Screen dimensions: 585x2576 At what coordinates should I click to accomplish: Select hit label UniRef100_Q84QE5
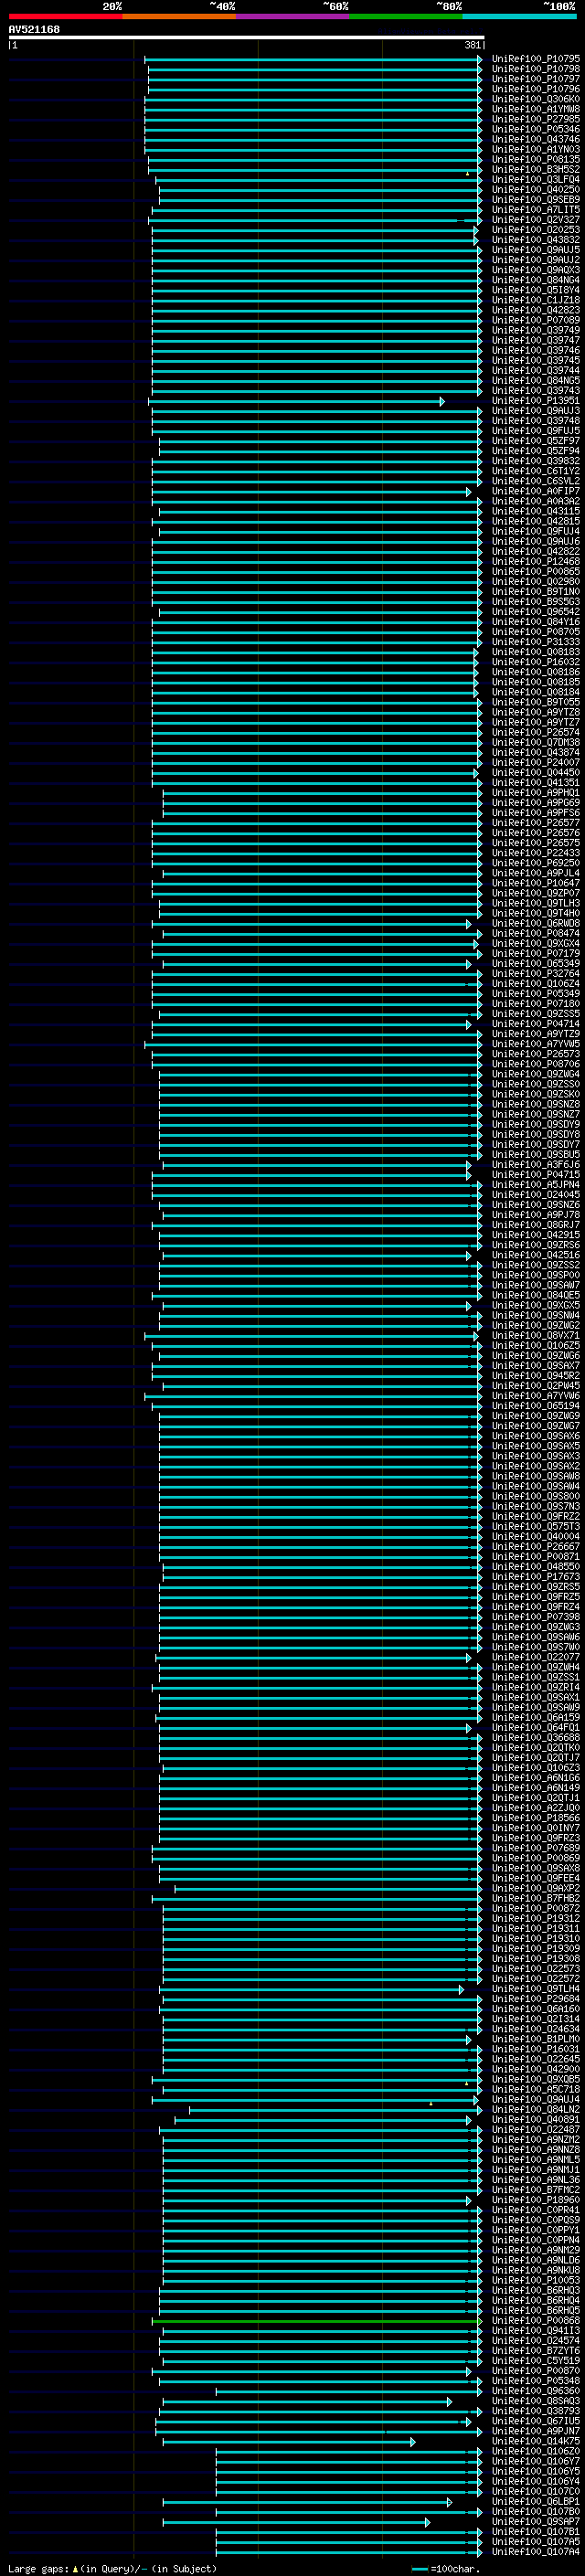pyautogui.click(x=535, y=1295)
